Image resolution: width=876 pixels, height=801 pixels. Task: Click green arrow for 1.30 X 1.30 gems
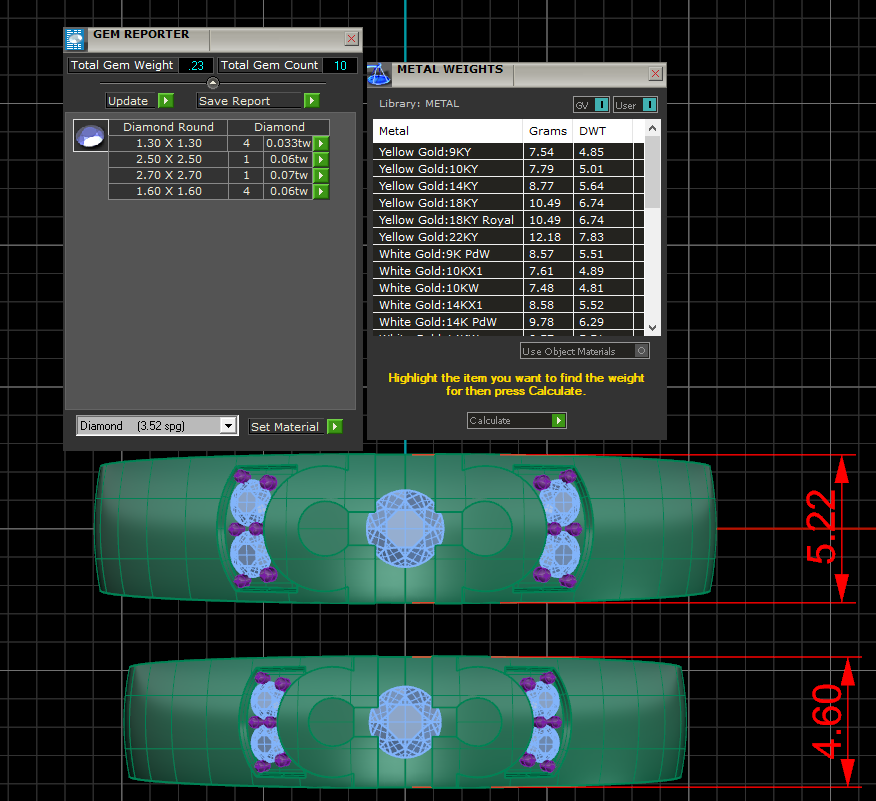pyautogui.click(x=321, y=143)
